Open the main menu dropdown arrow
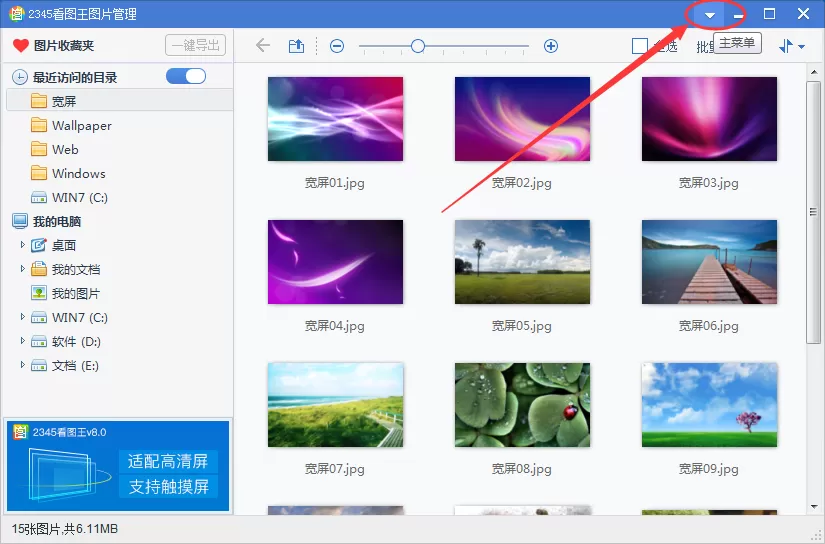825x544 pixels. pos(709,15)
